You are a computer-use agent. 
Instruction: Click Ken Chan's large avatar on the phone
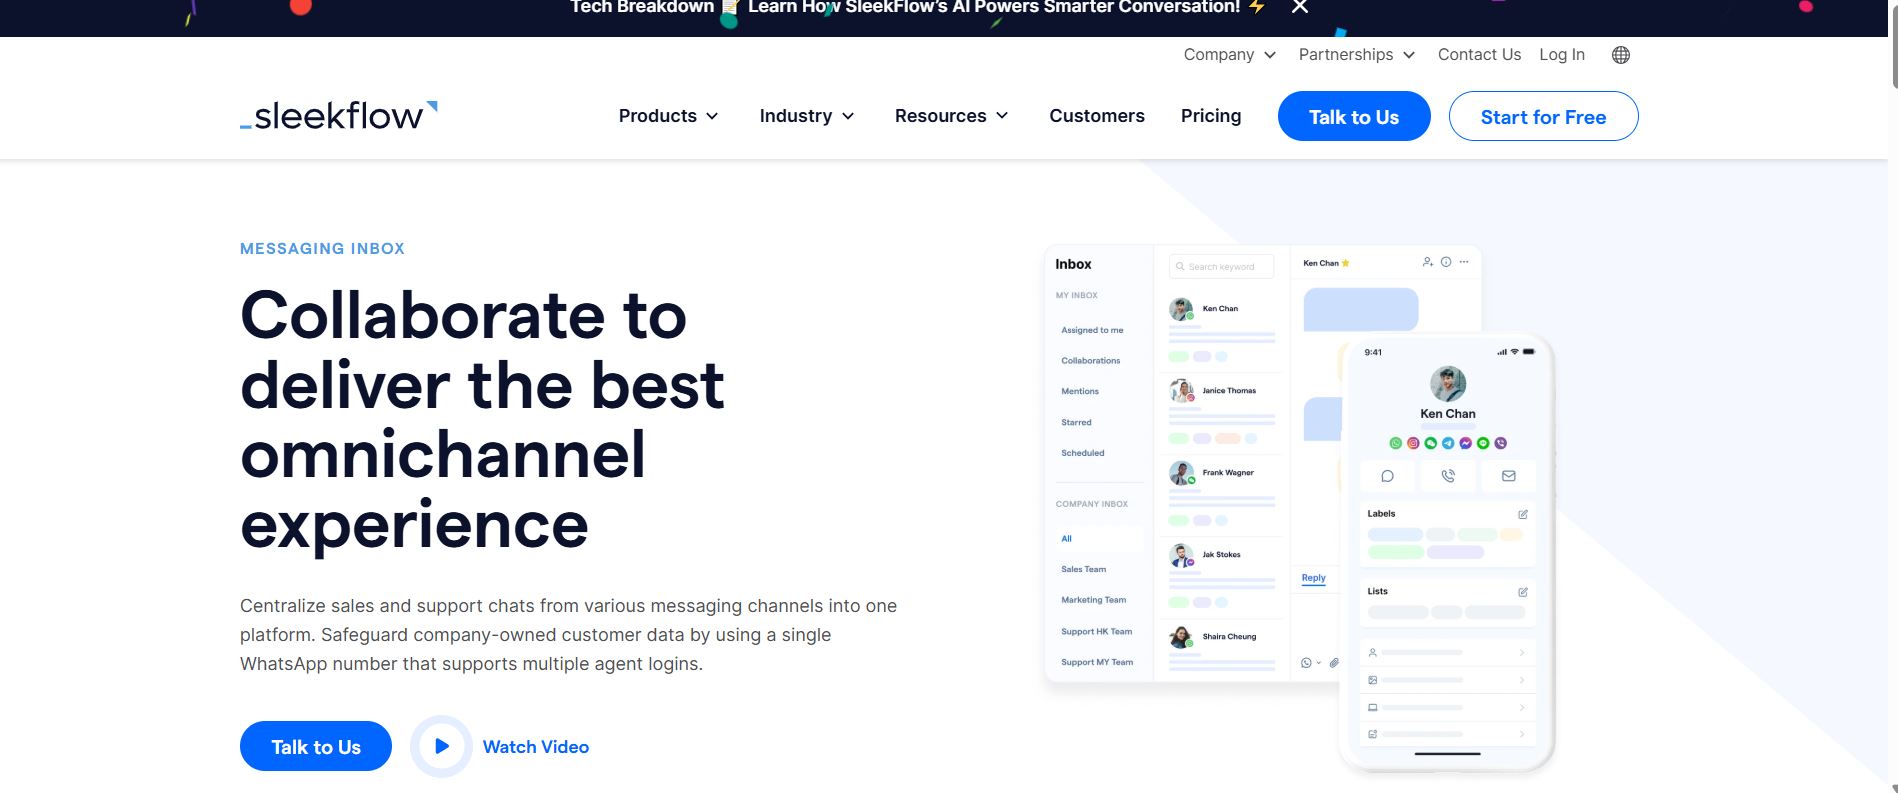pyautogui.click(x=1448, y=384)
